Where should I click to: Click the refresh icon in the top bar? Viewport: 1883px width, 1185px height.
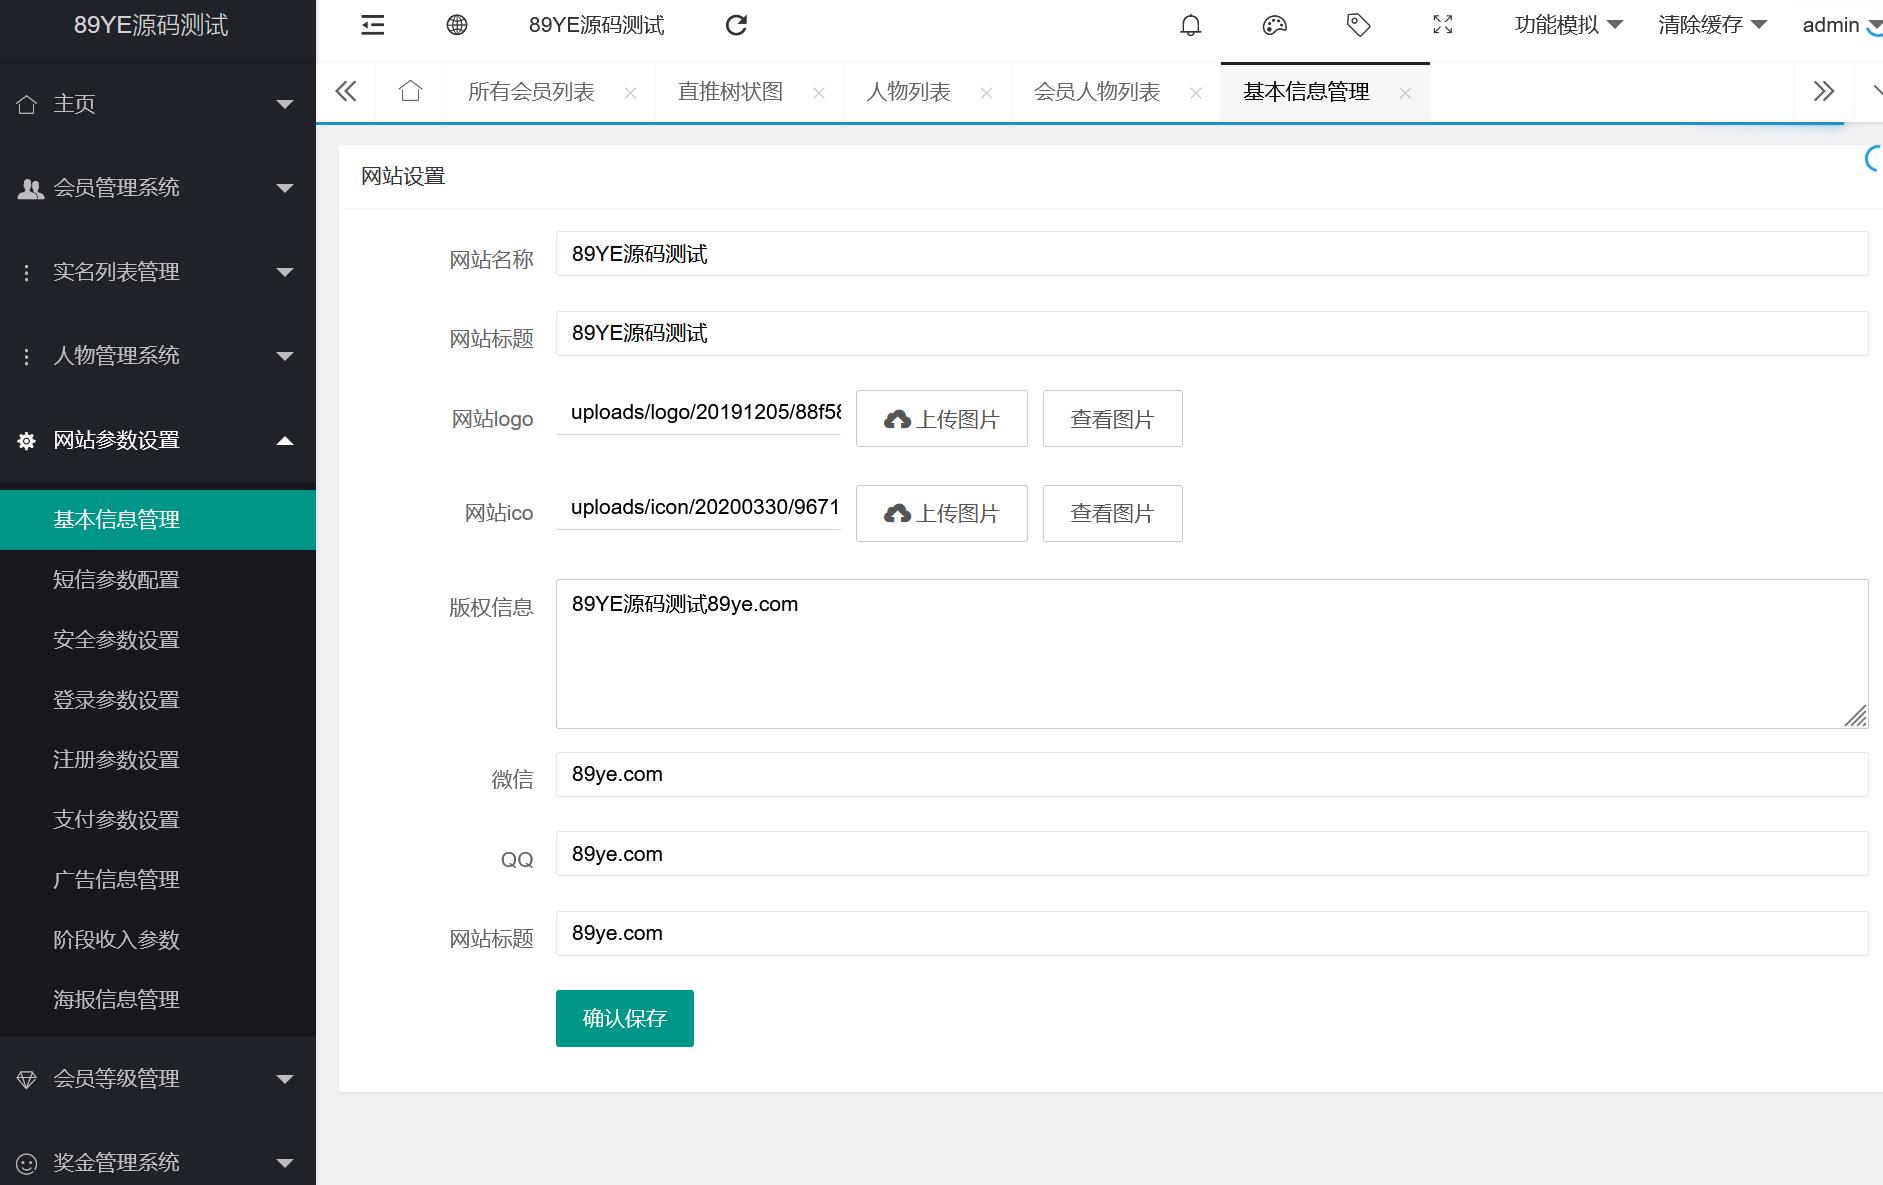[x=736, y=25]
